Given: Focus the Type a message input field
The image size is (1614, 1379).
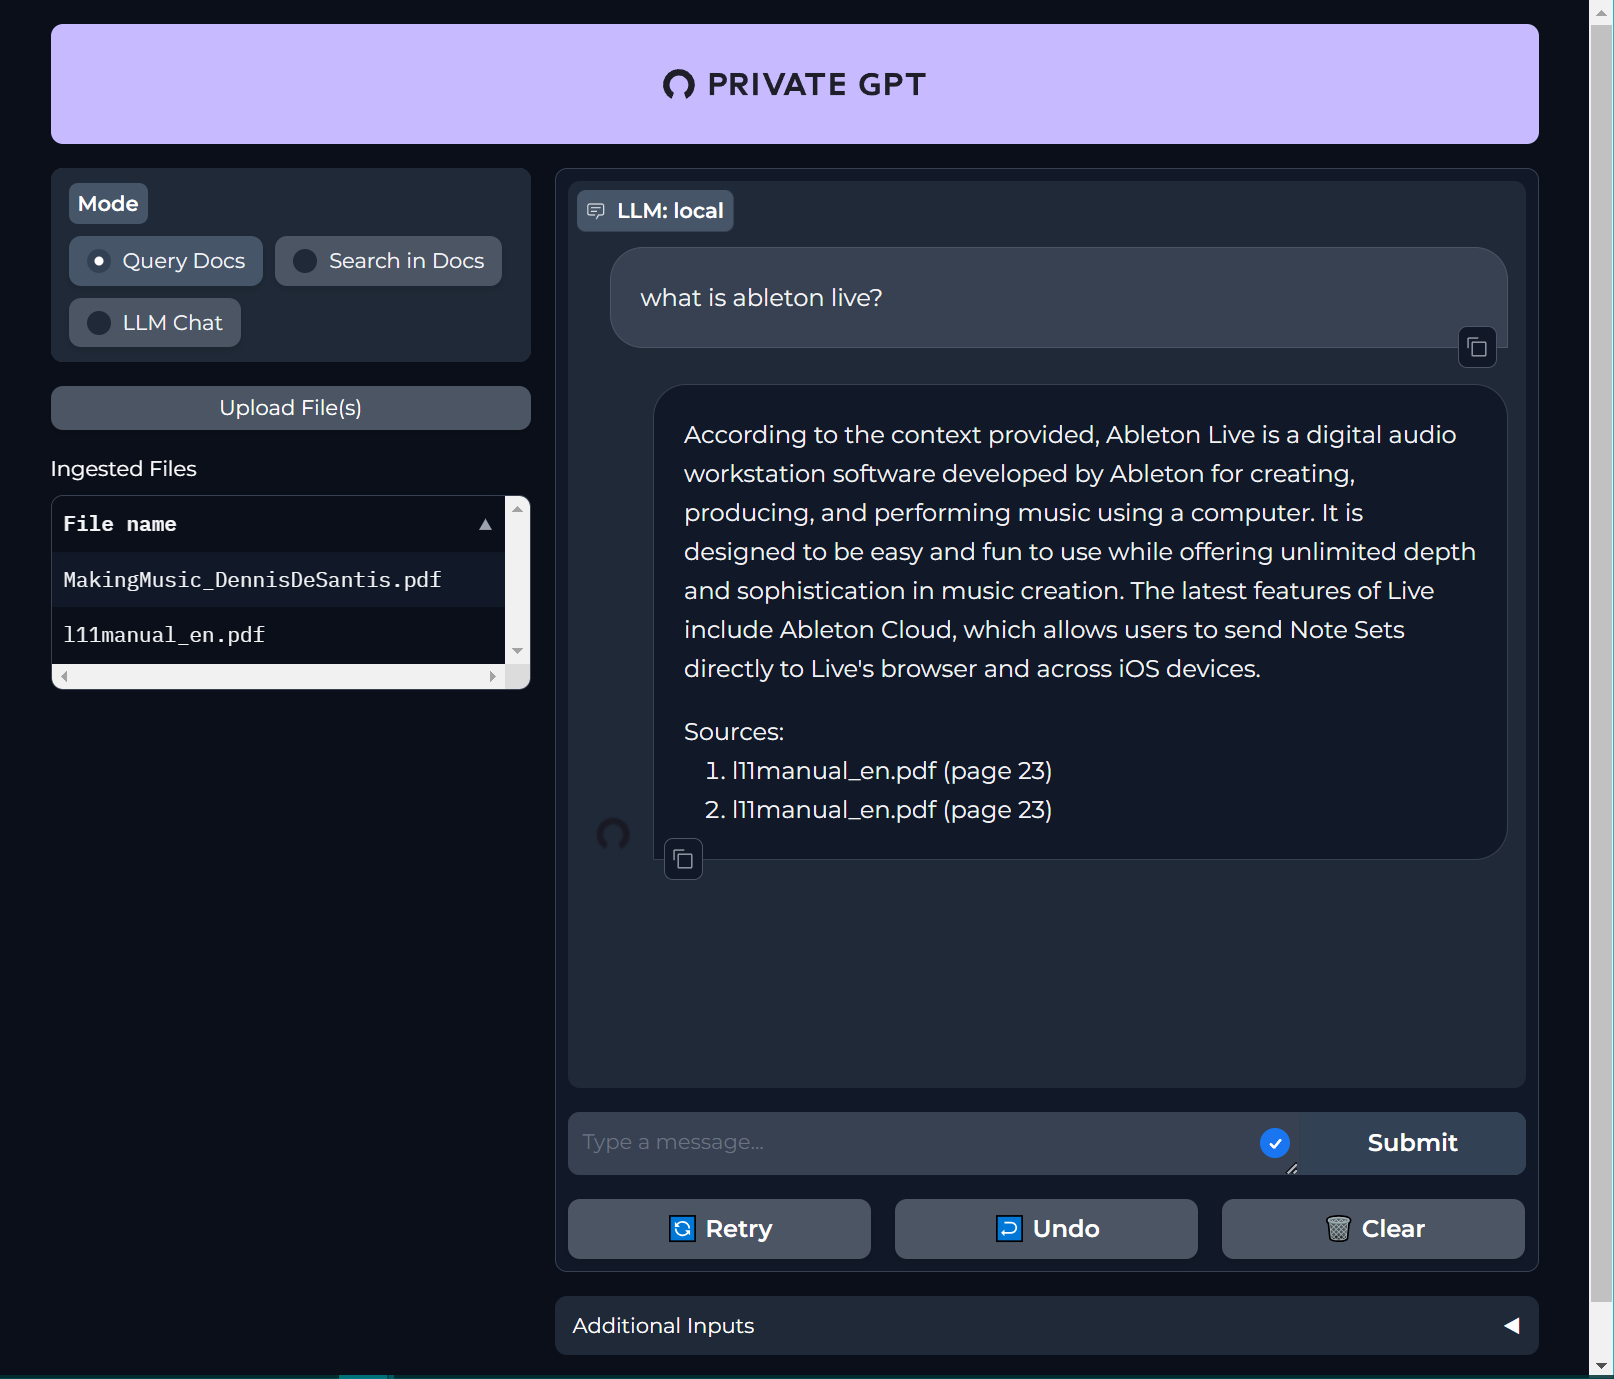Looking at the screenshot, I should coord(910,1143).
